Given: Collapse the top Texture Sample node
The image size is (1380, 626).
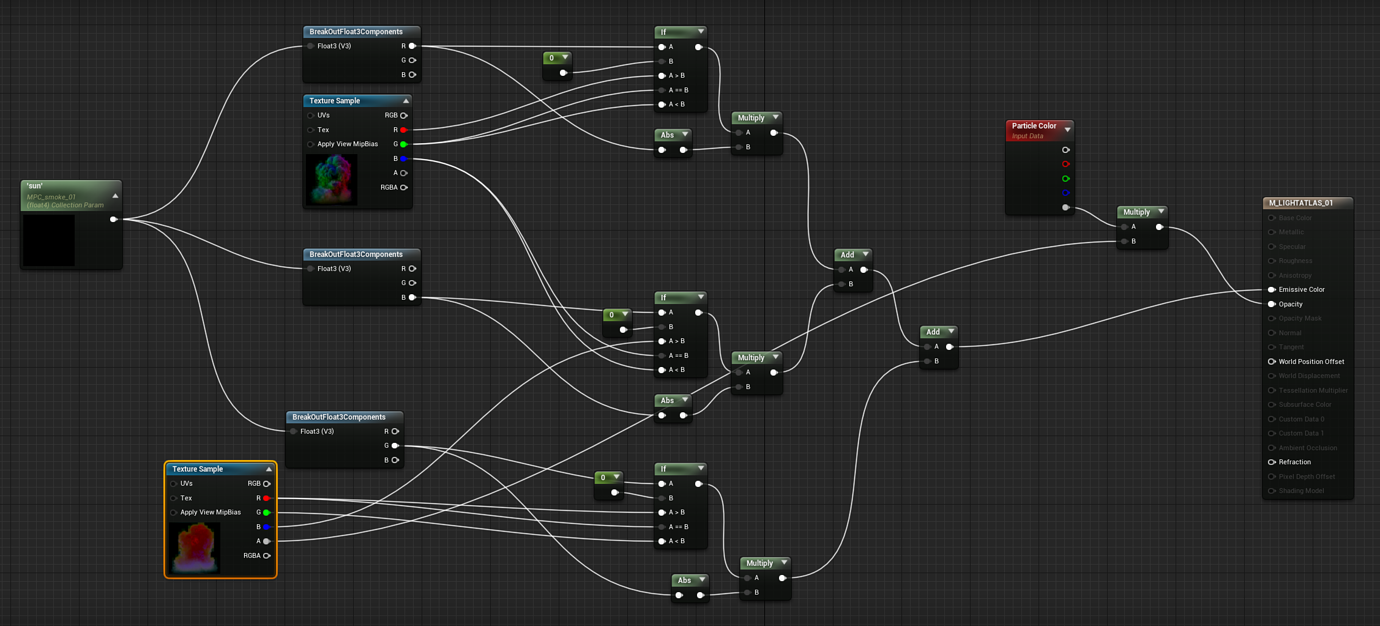Looking at the screenshot, I should pos(405,101).
